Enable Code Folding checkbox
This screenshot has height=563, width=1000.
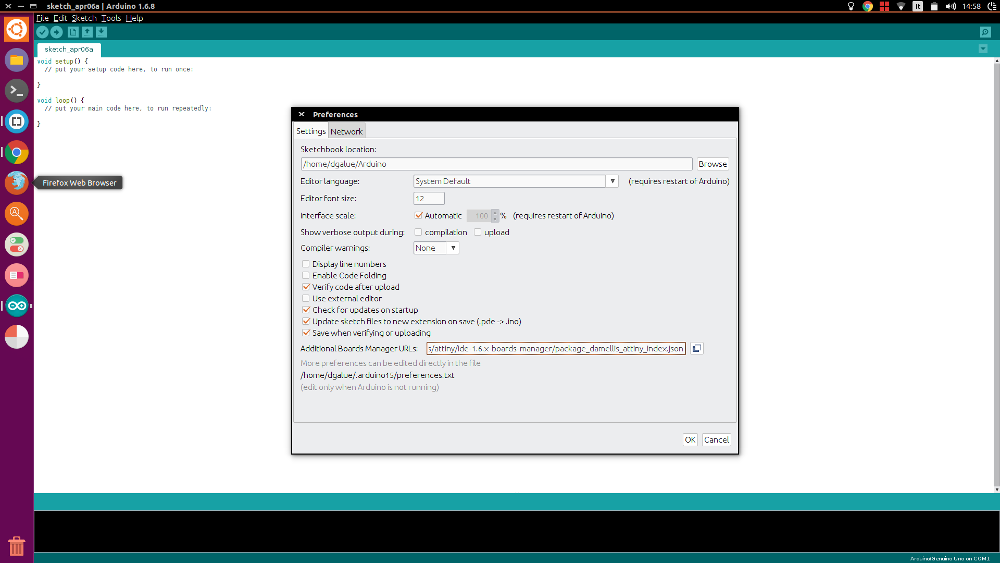[x=306, y=275]
